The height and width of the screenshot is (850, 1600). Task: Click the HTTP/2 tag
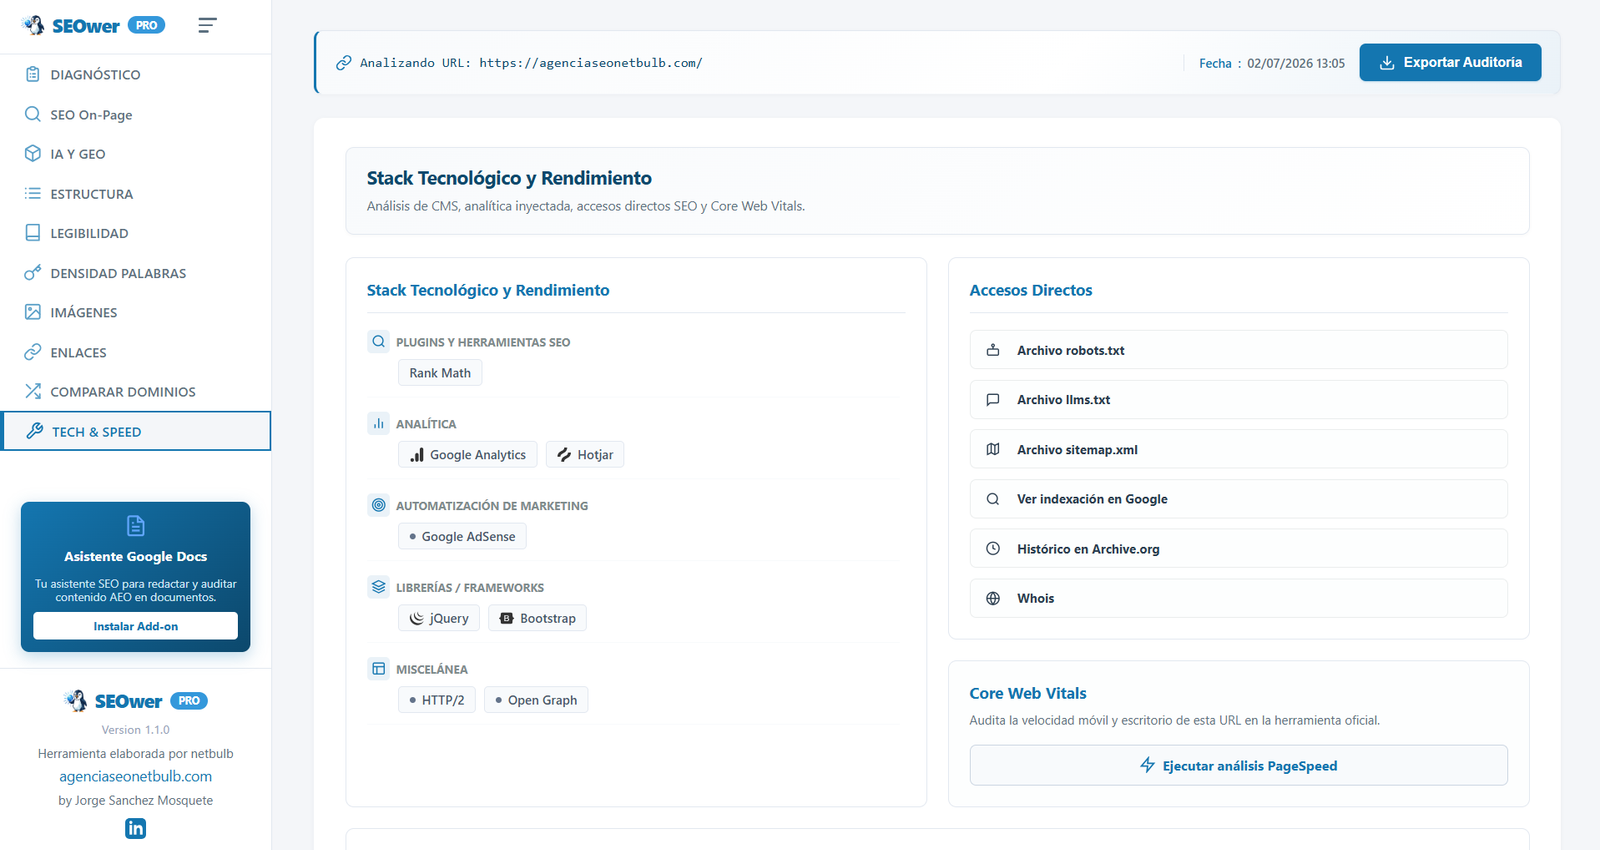point(437,700)
